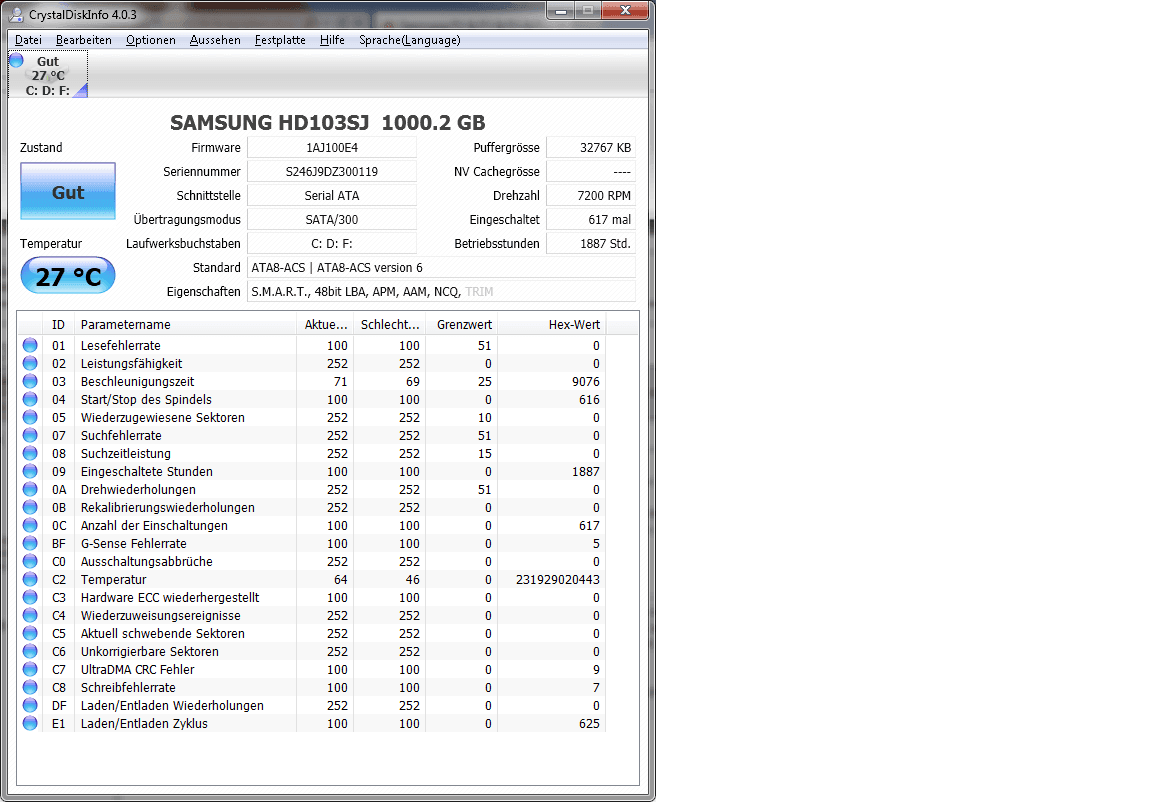Click the Schlecht... column header

tap(389, 324)
